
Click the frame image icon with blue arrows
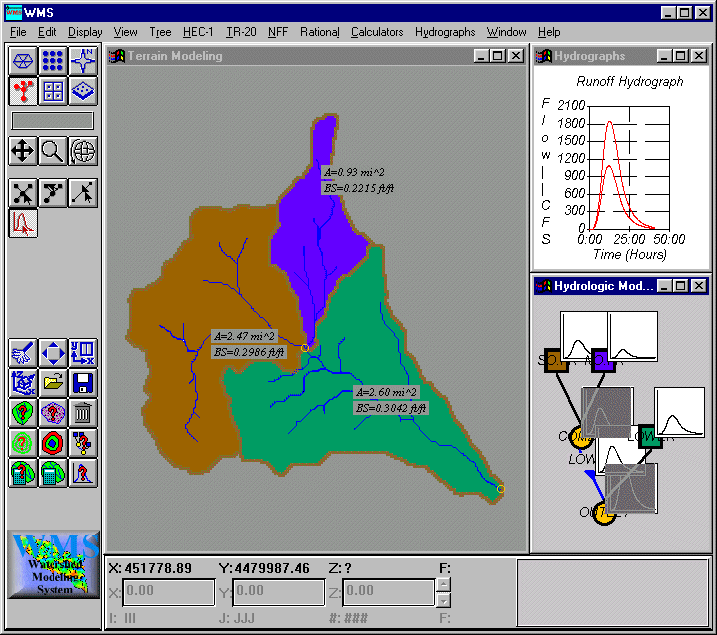point(53,352)
